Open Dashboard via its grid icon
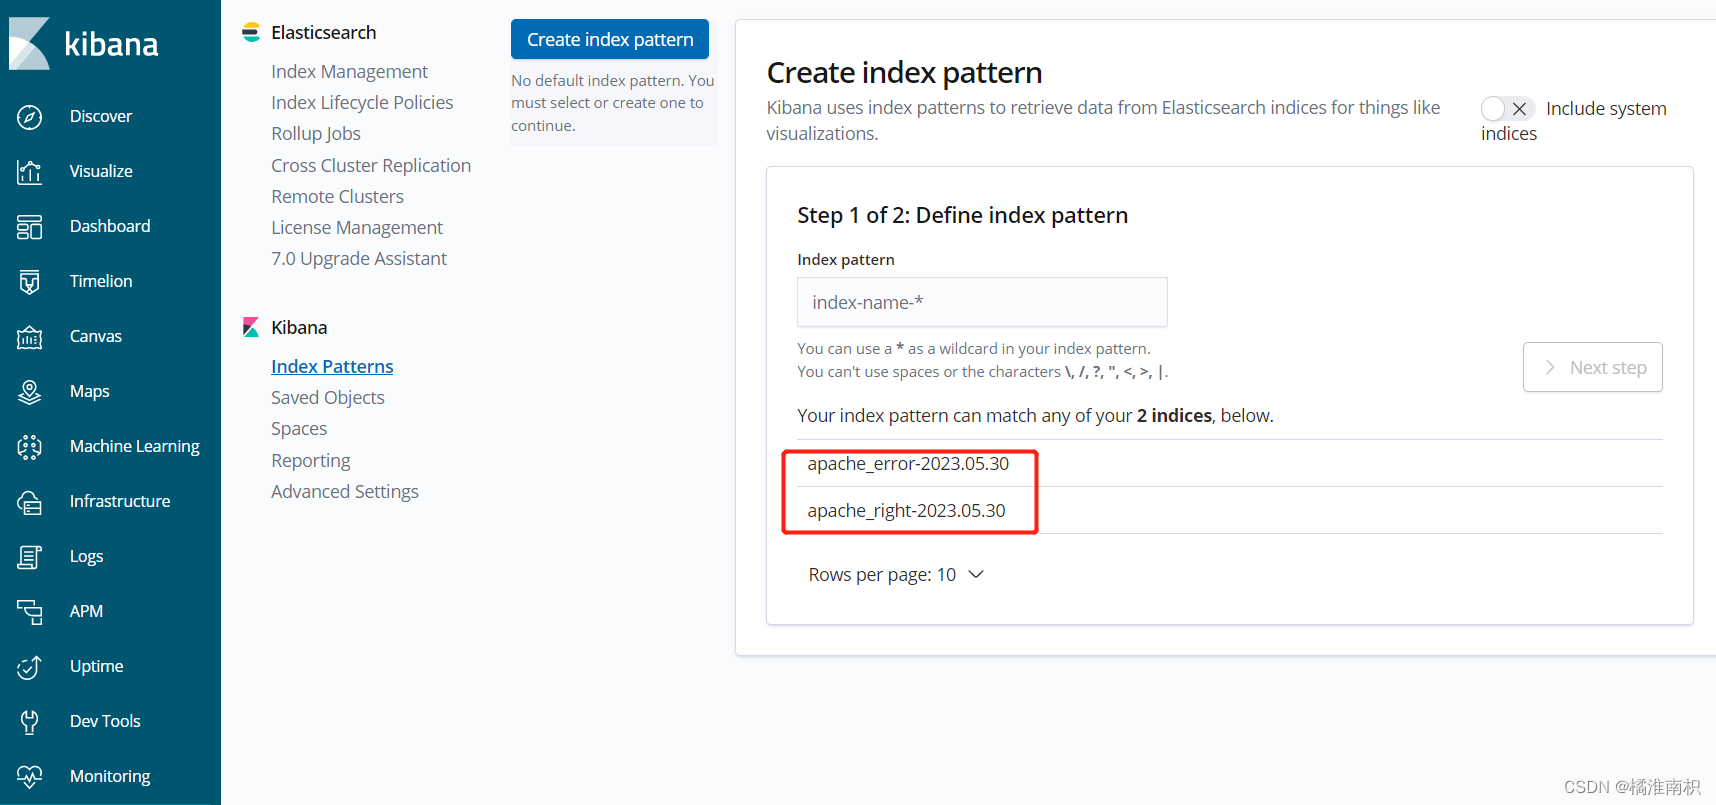The width and height of the screenshot is (1716, 805). 30,227
